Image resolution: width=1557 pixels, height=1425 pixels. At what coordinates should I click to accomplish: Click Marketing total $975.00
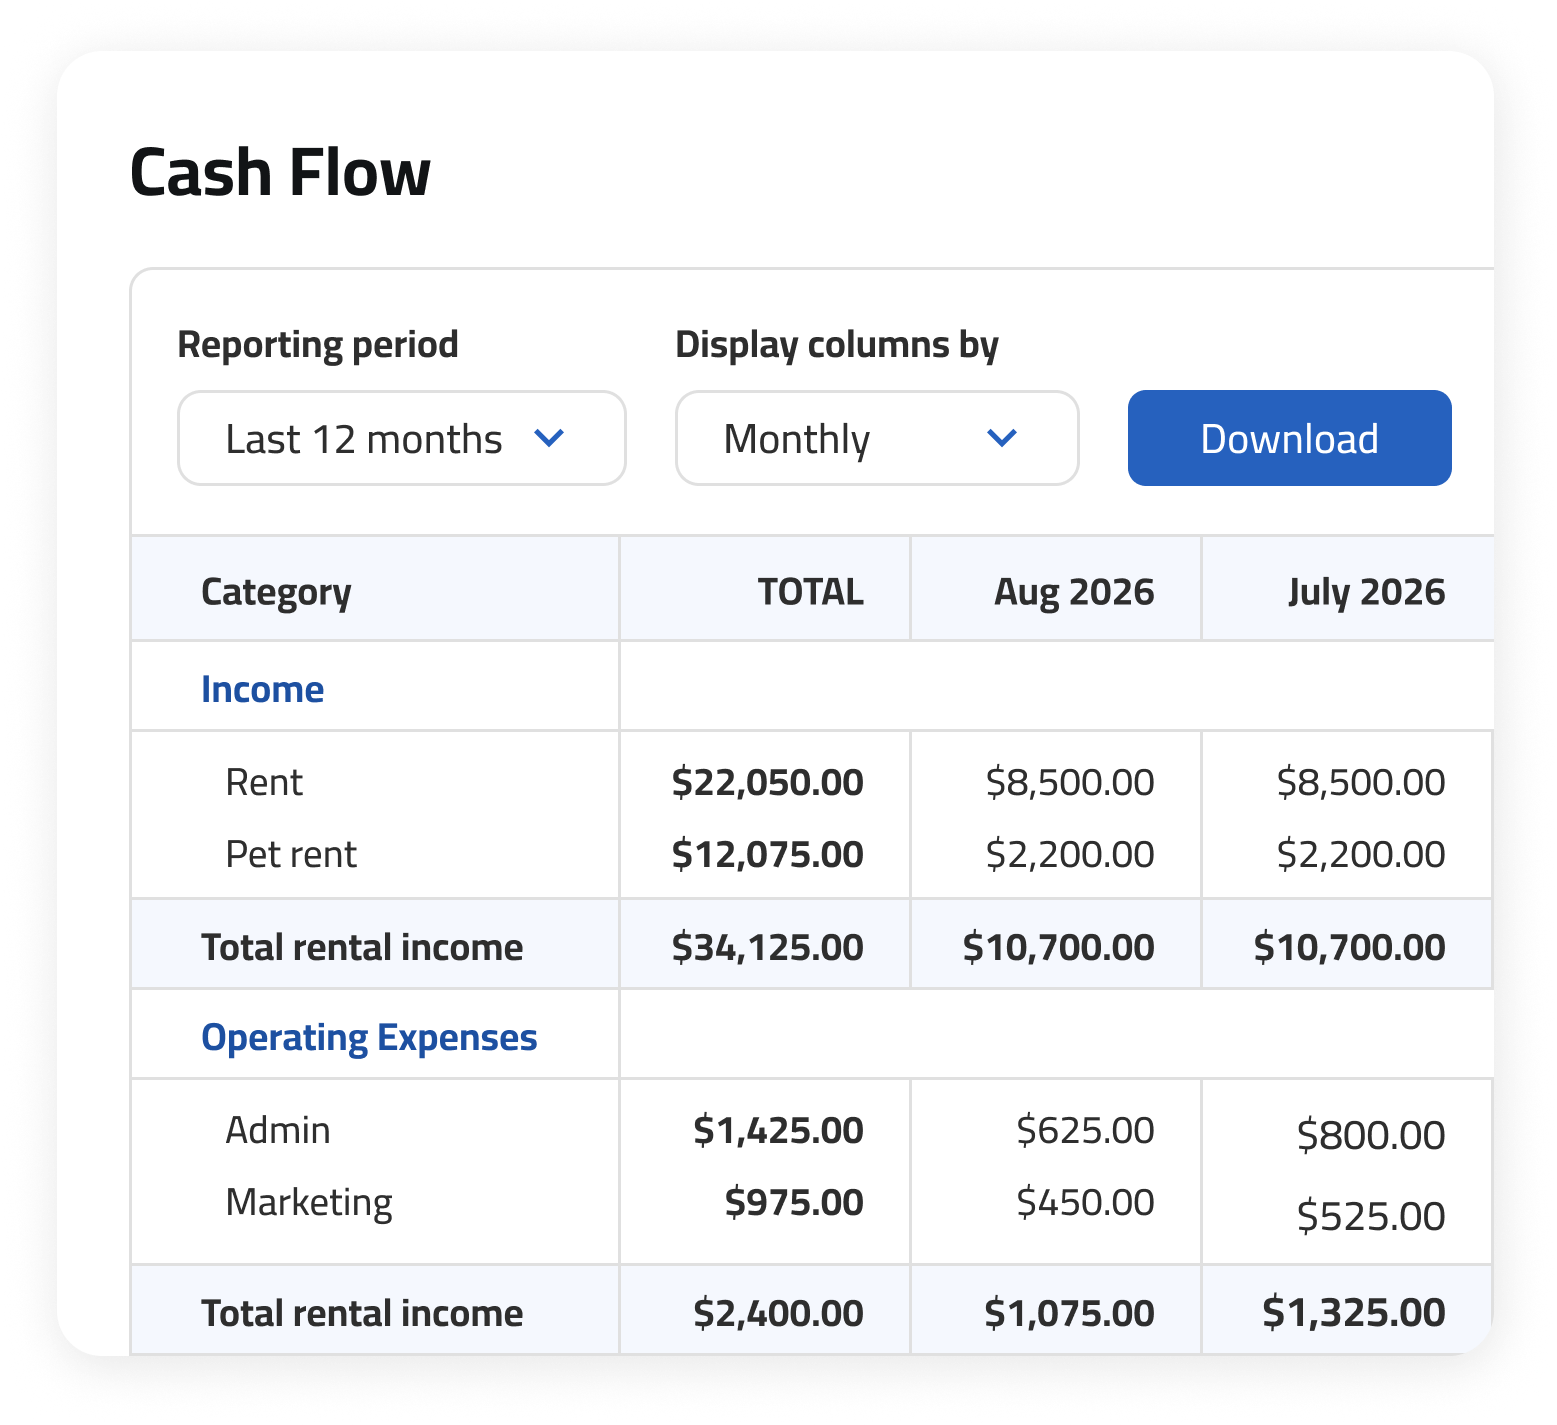pyautogui.click(x=794, y=1202)
